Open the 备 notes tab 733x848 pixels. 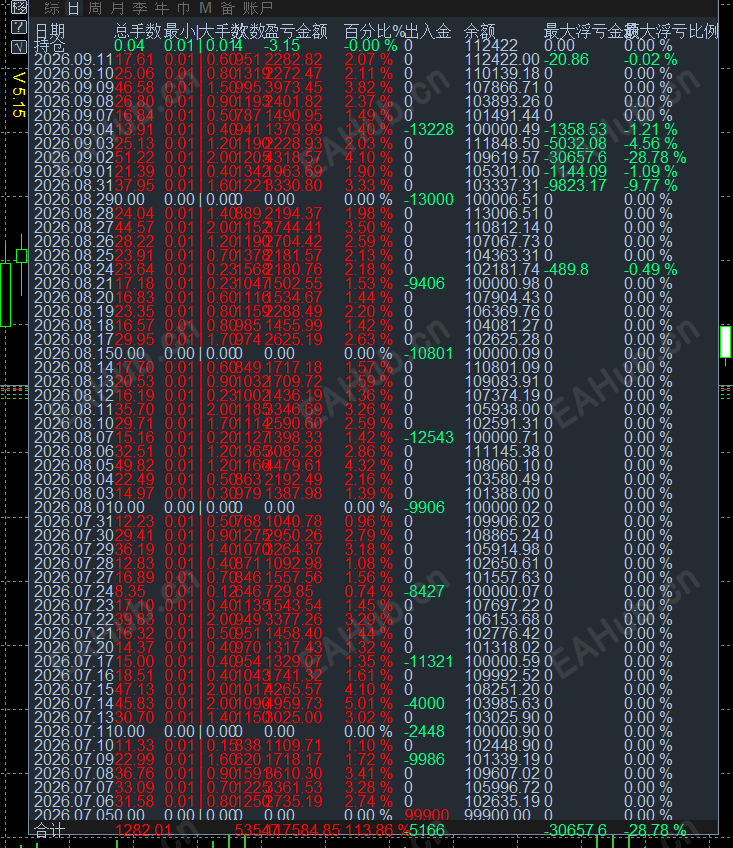click(x=228, y=8)
